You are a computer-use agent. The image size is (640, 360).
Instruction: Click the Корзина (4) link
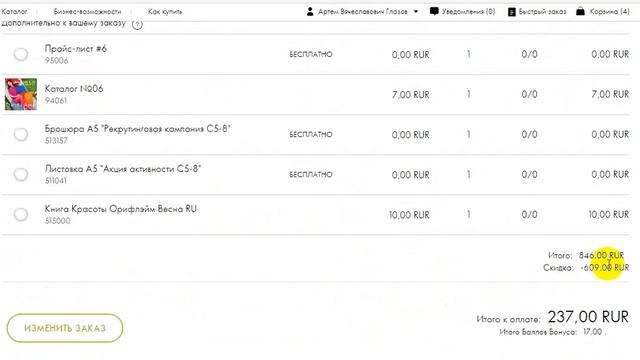pos(609,11)
